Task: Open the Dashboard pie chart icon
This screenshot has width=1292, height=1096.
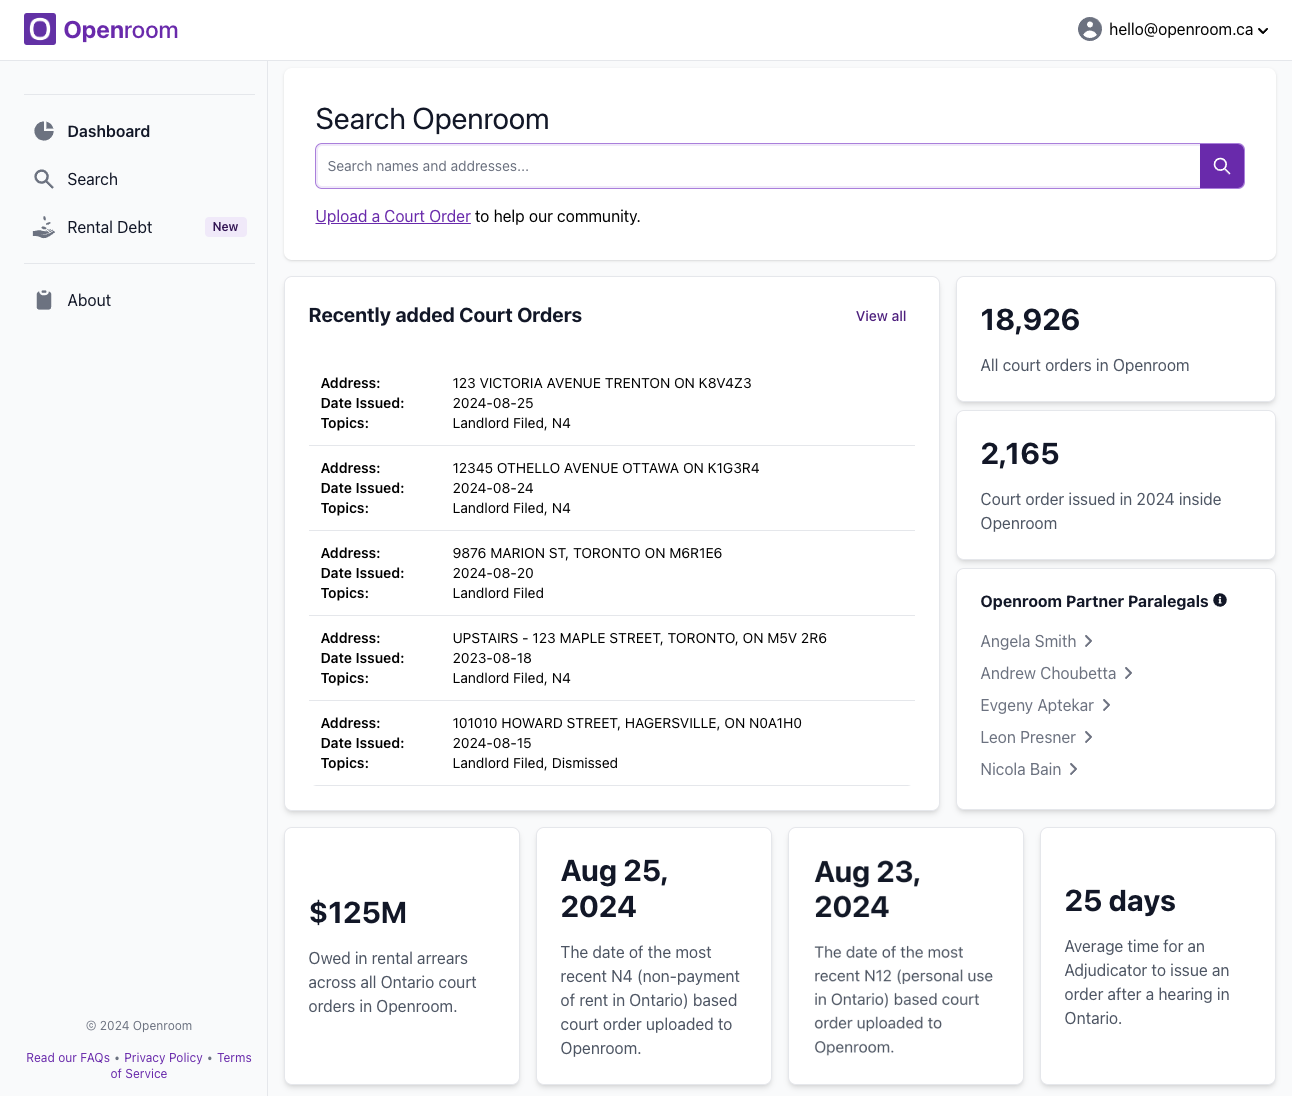Action: [44, 131]
